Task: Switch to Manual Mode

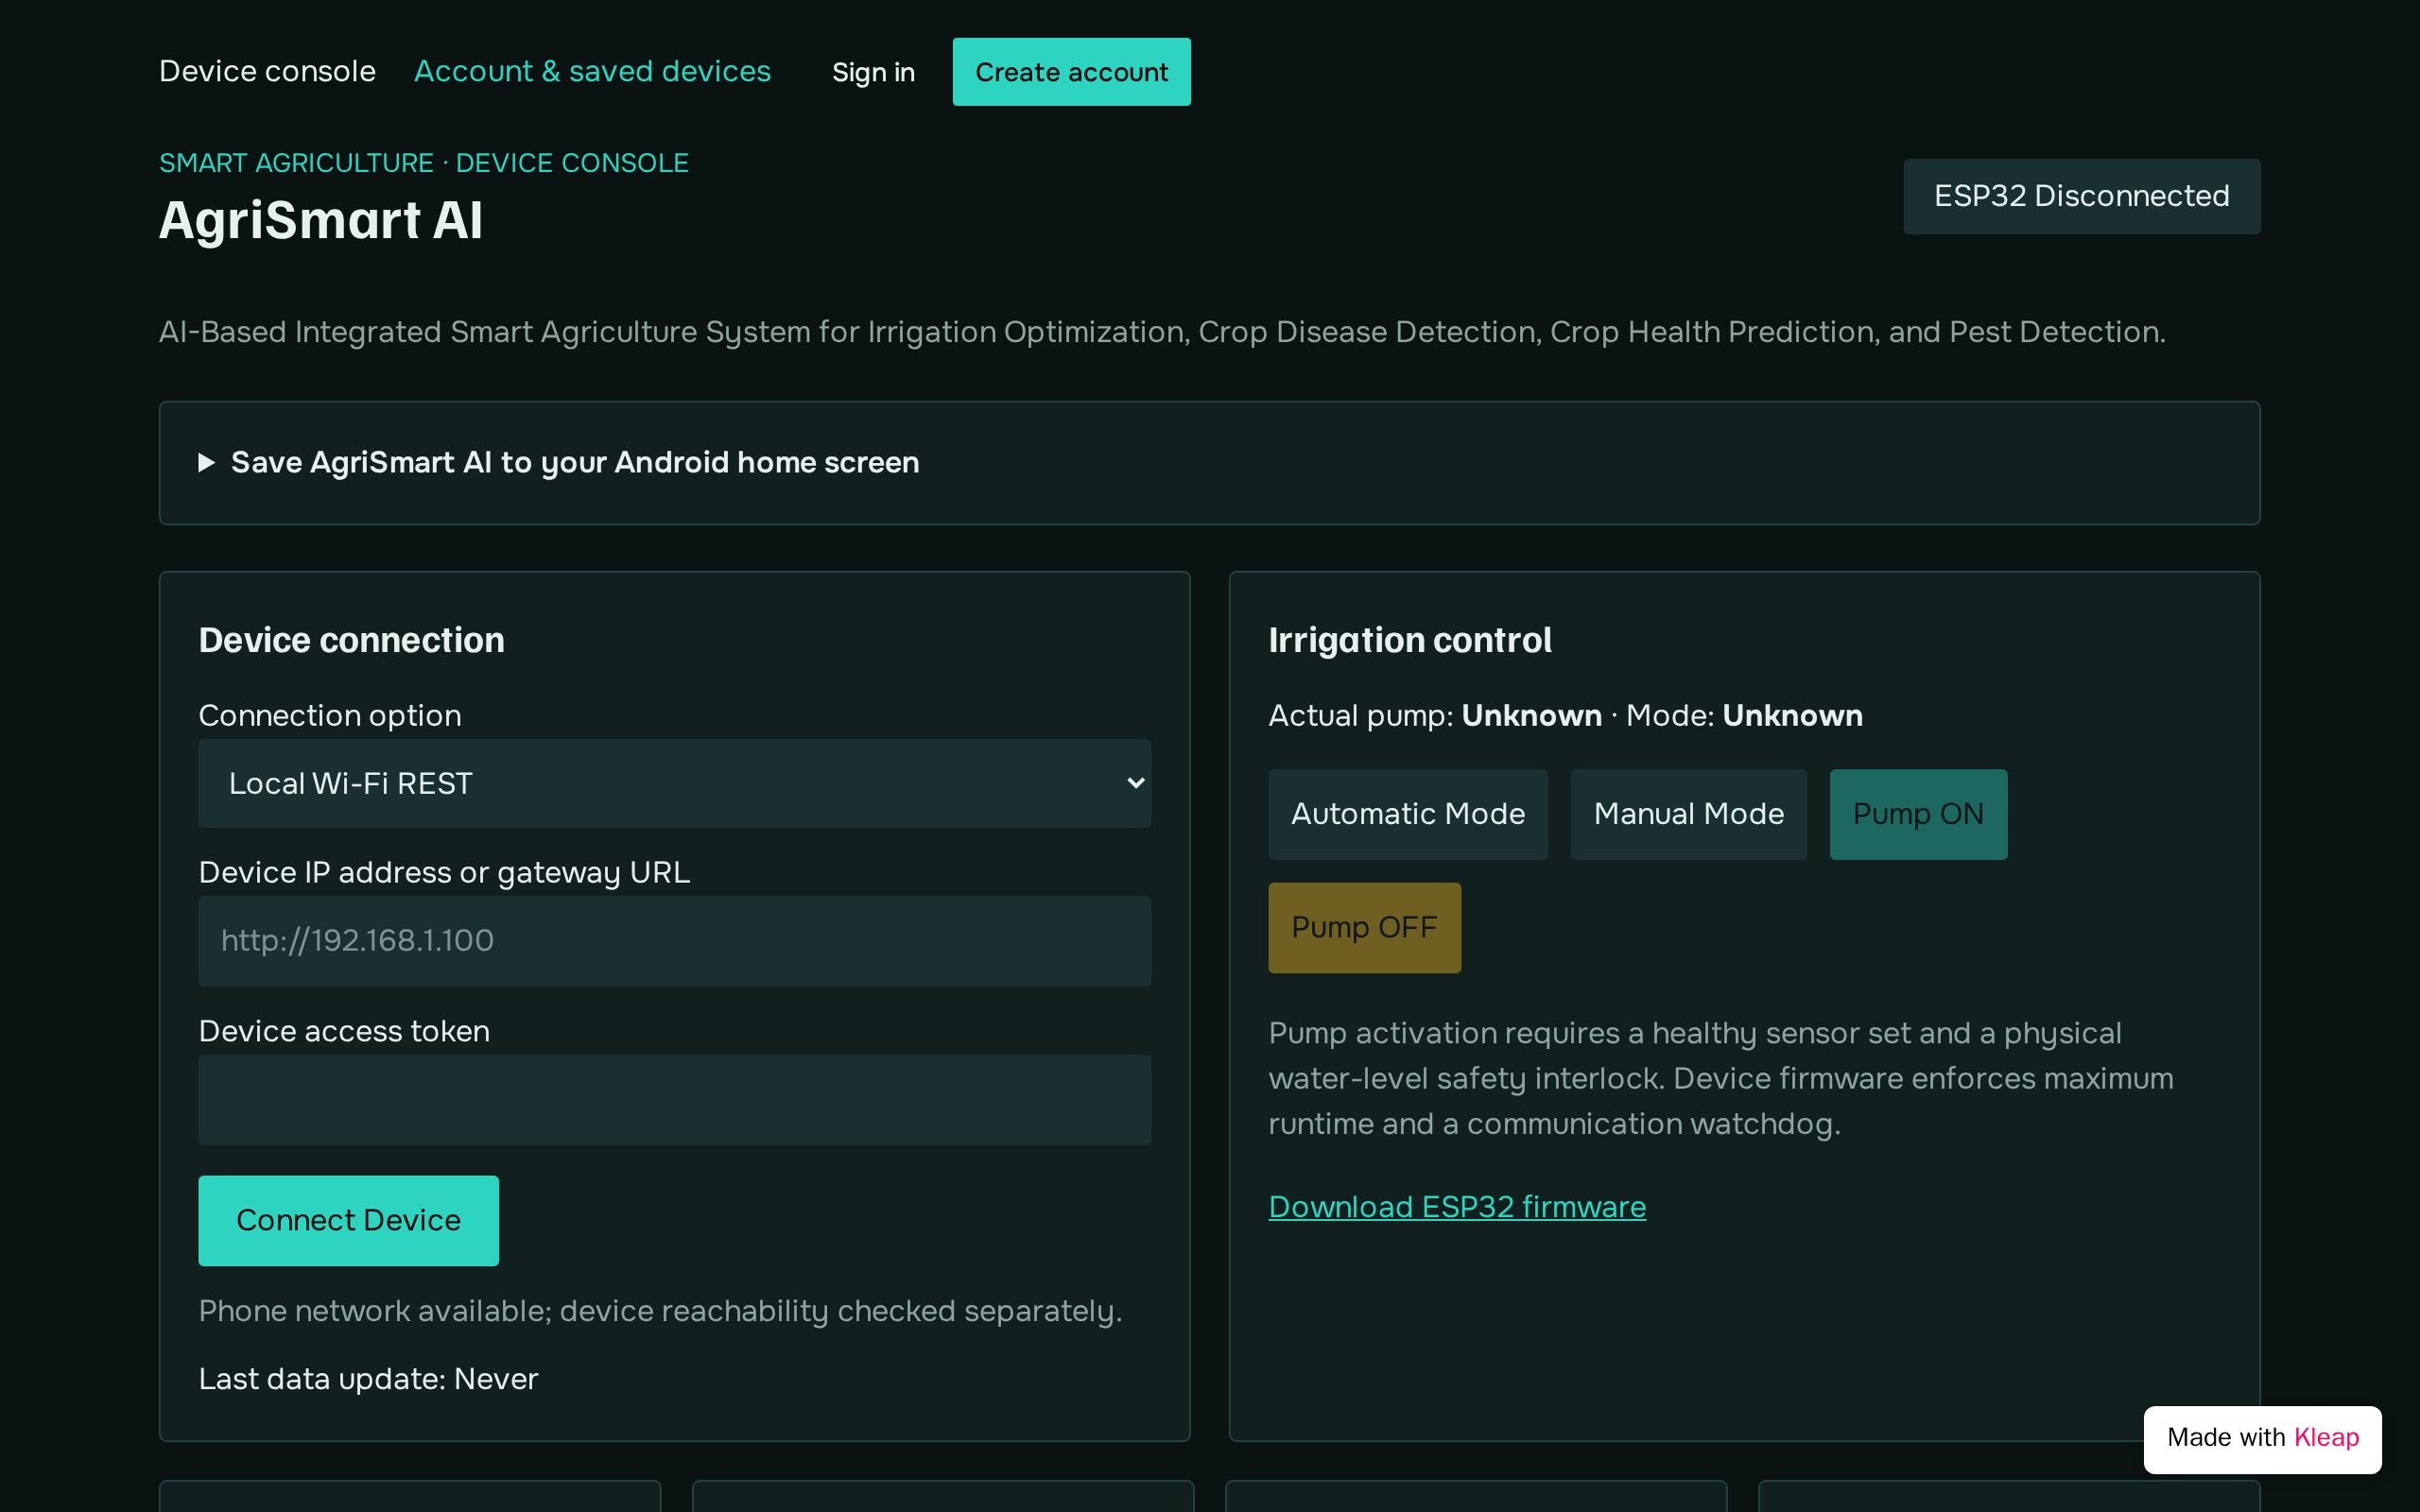Action: 1688,814
